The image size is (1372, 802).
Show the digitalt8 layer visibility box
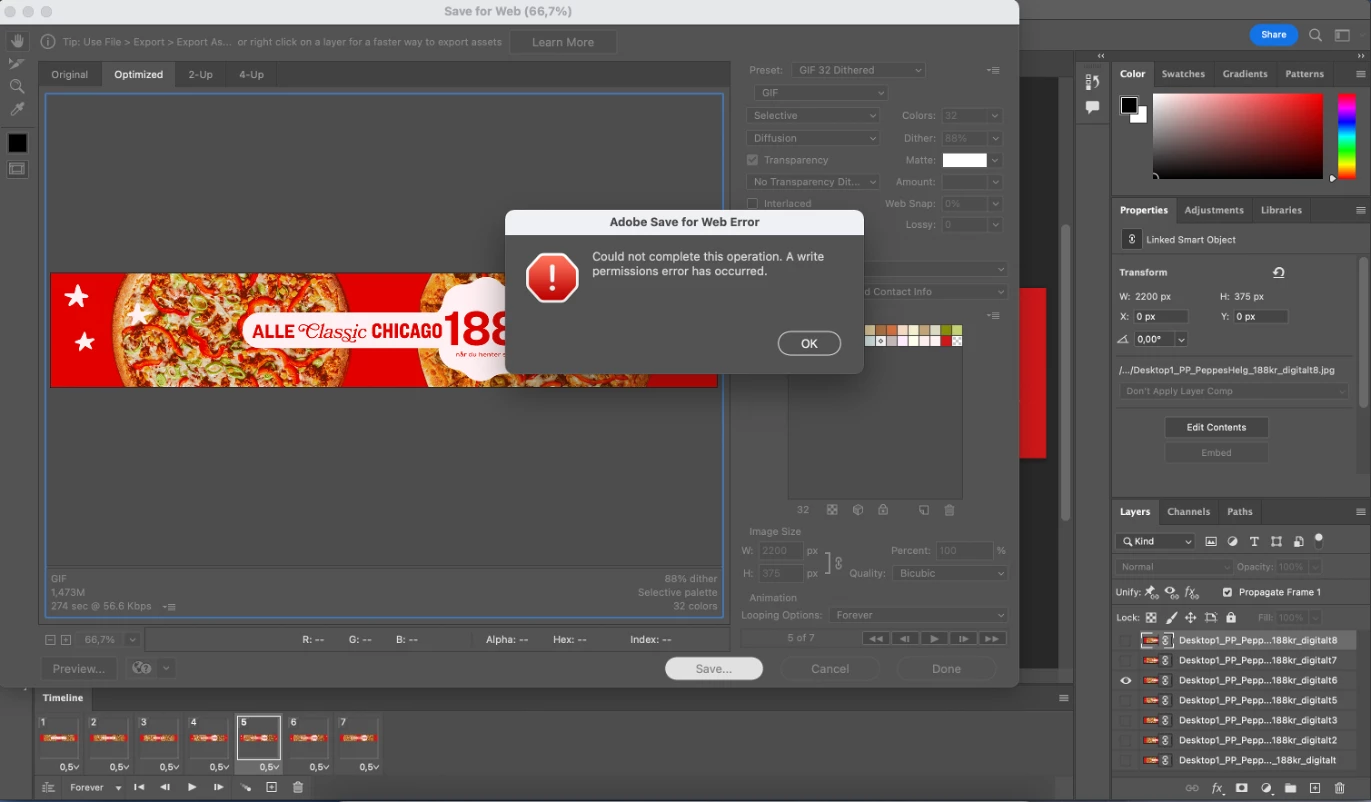(x=1126, y=640)
